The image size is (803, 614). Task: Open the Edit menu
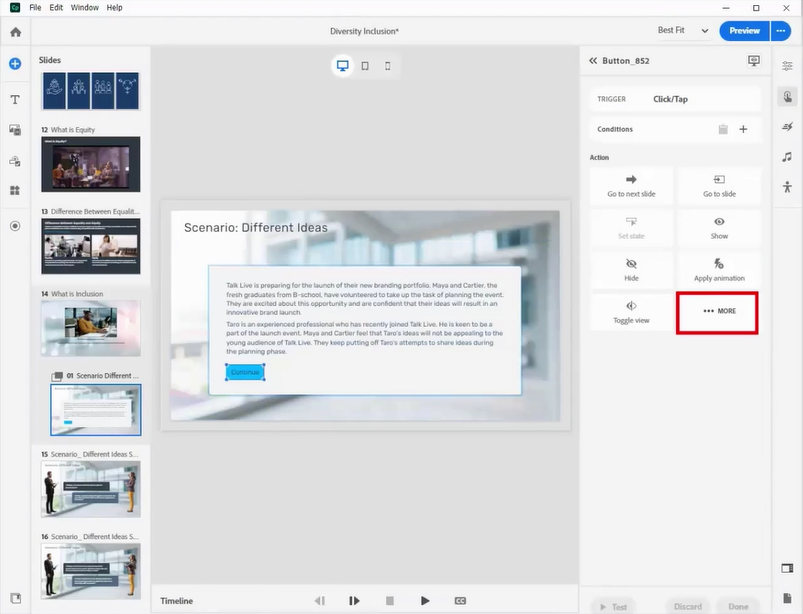coord(56,8)
